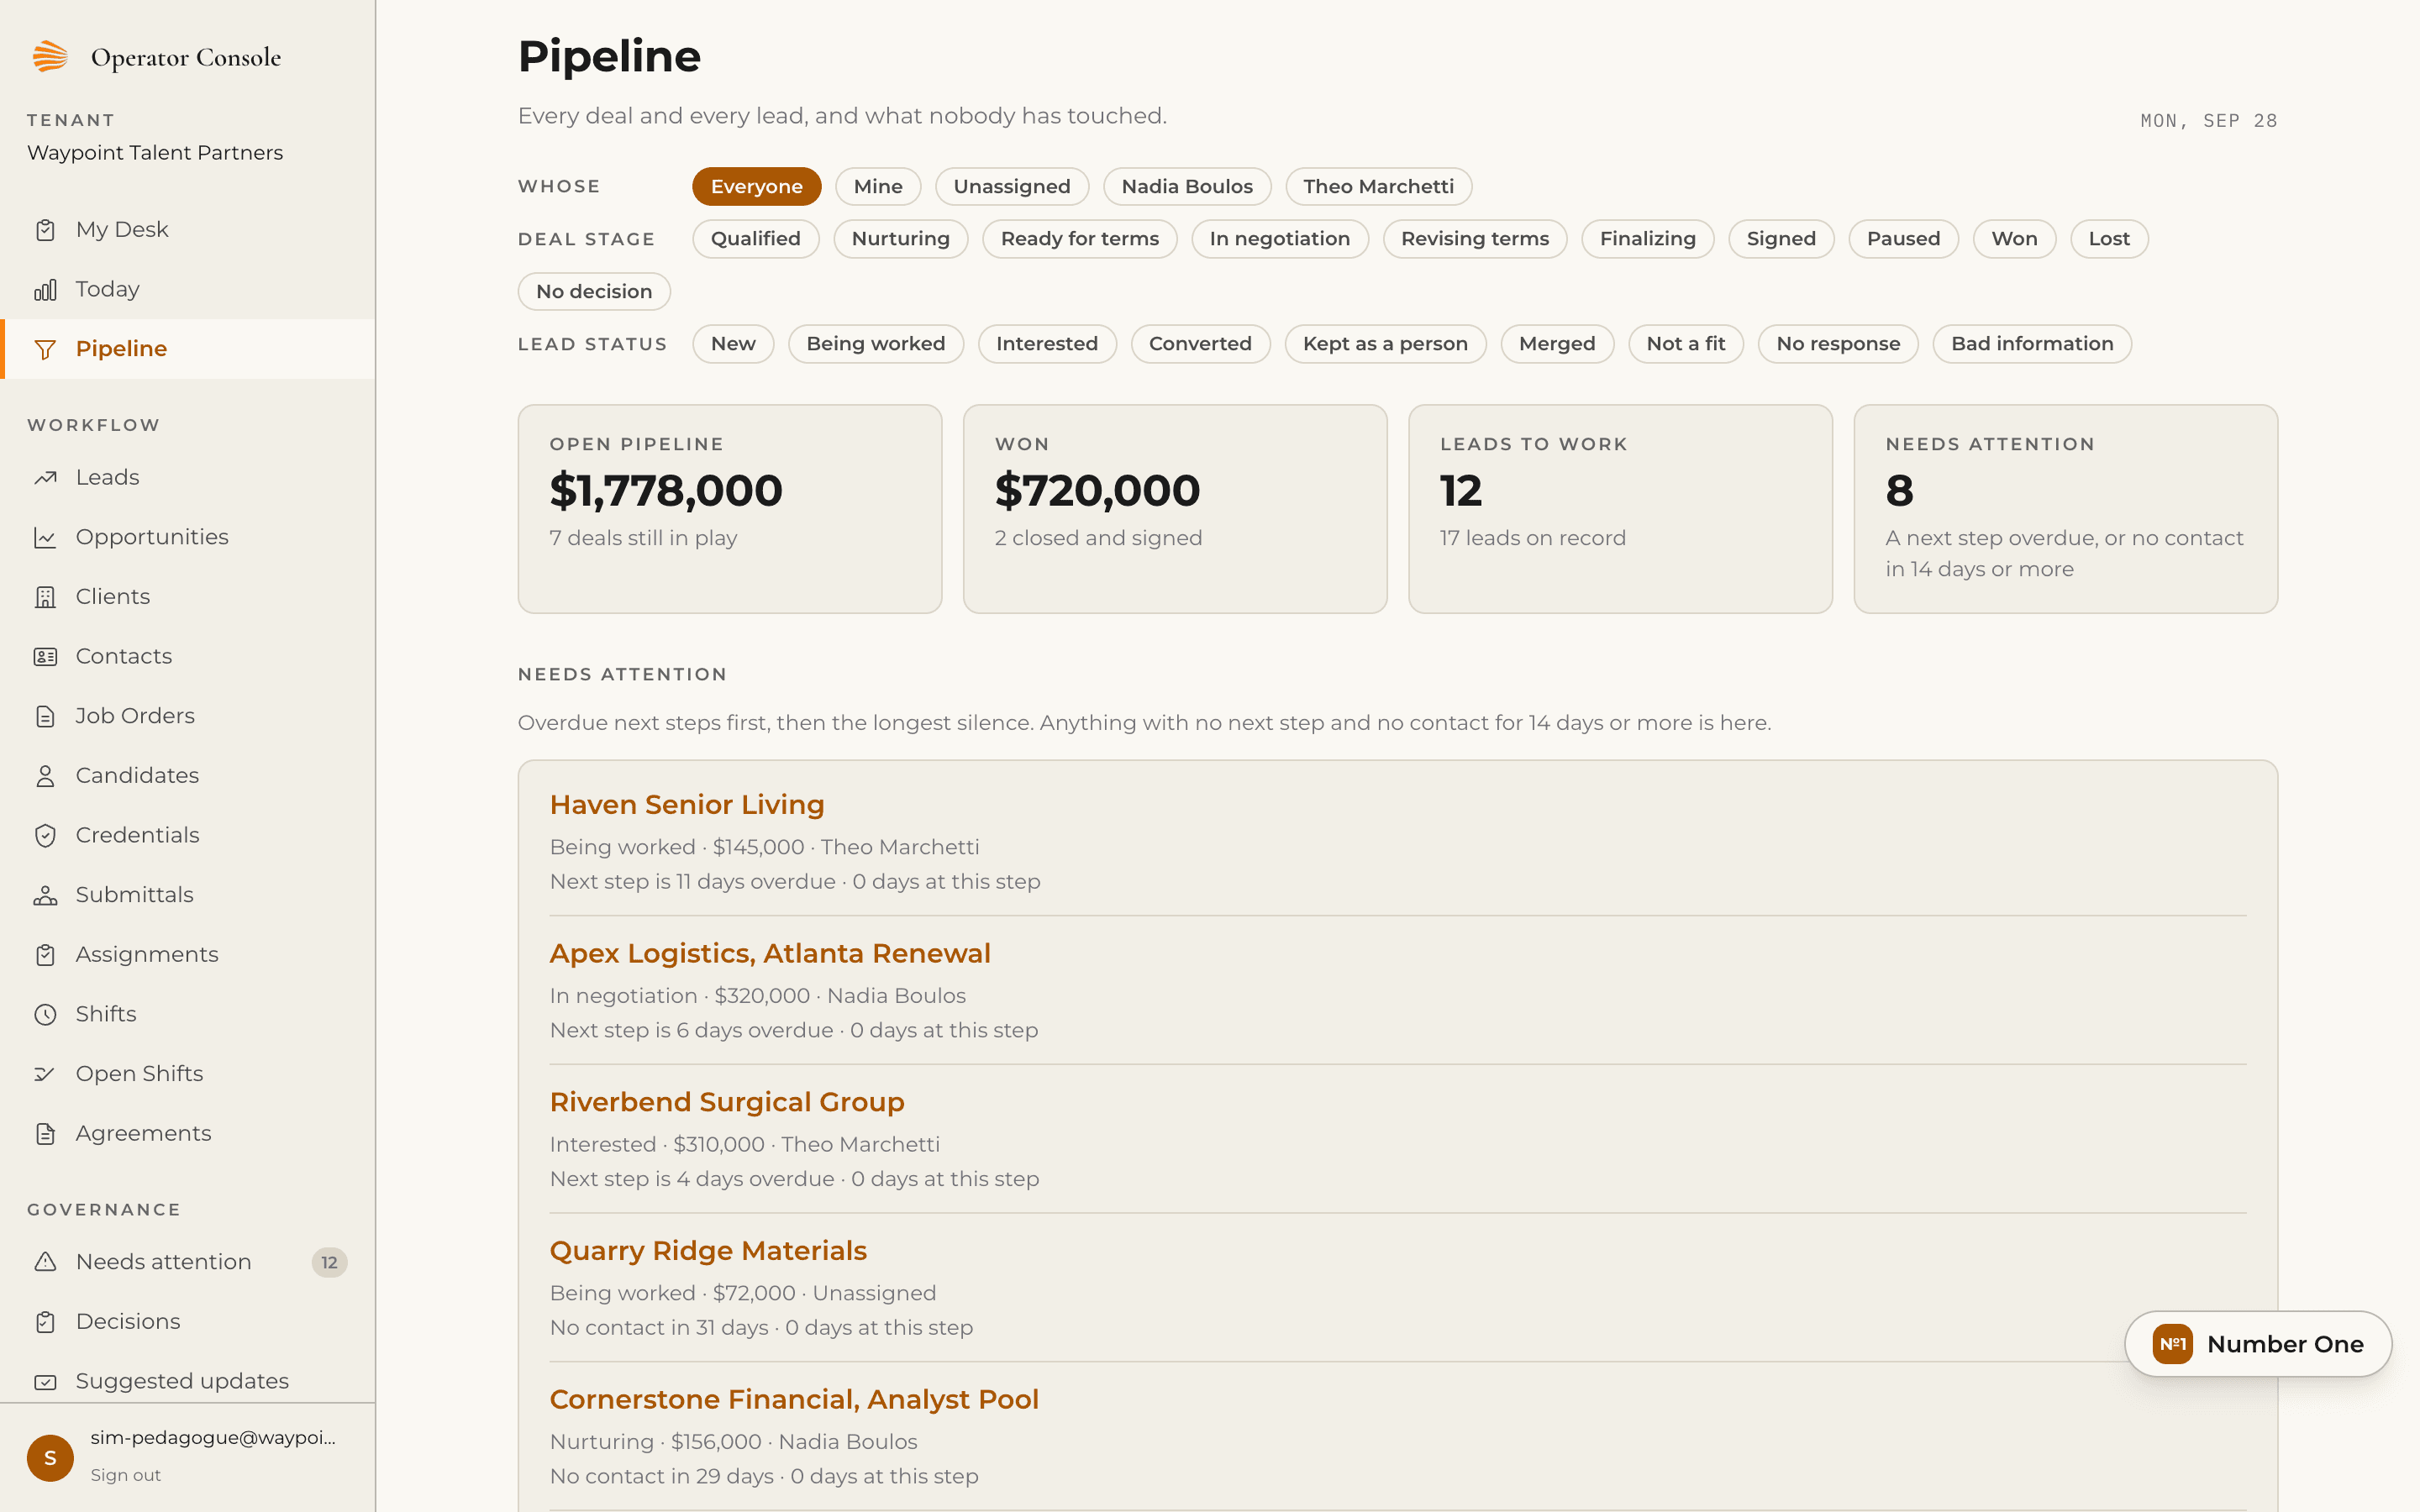
Task: Enable the Being worked lead status filter
Action: pos(875,344)
